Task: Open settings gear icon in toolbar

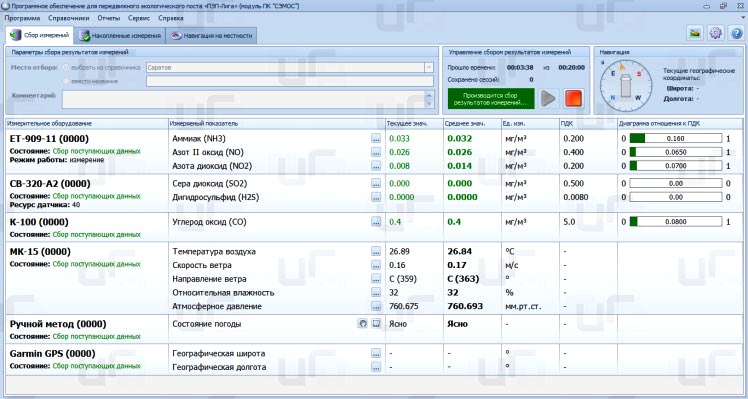Action: tap(716, 33)
